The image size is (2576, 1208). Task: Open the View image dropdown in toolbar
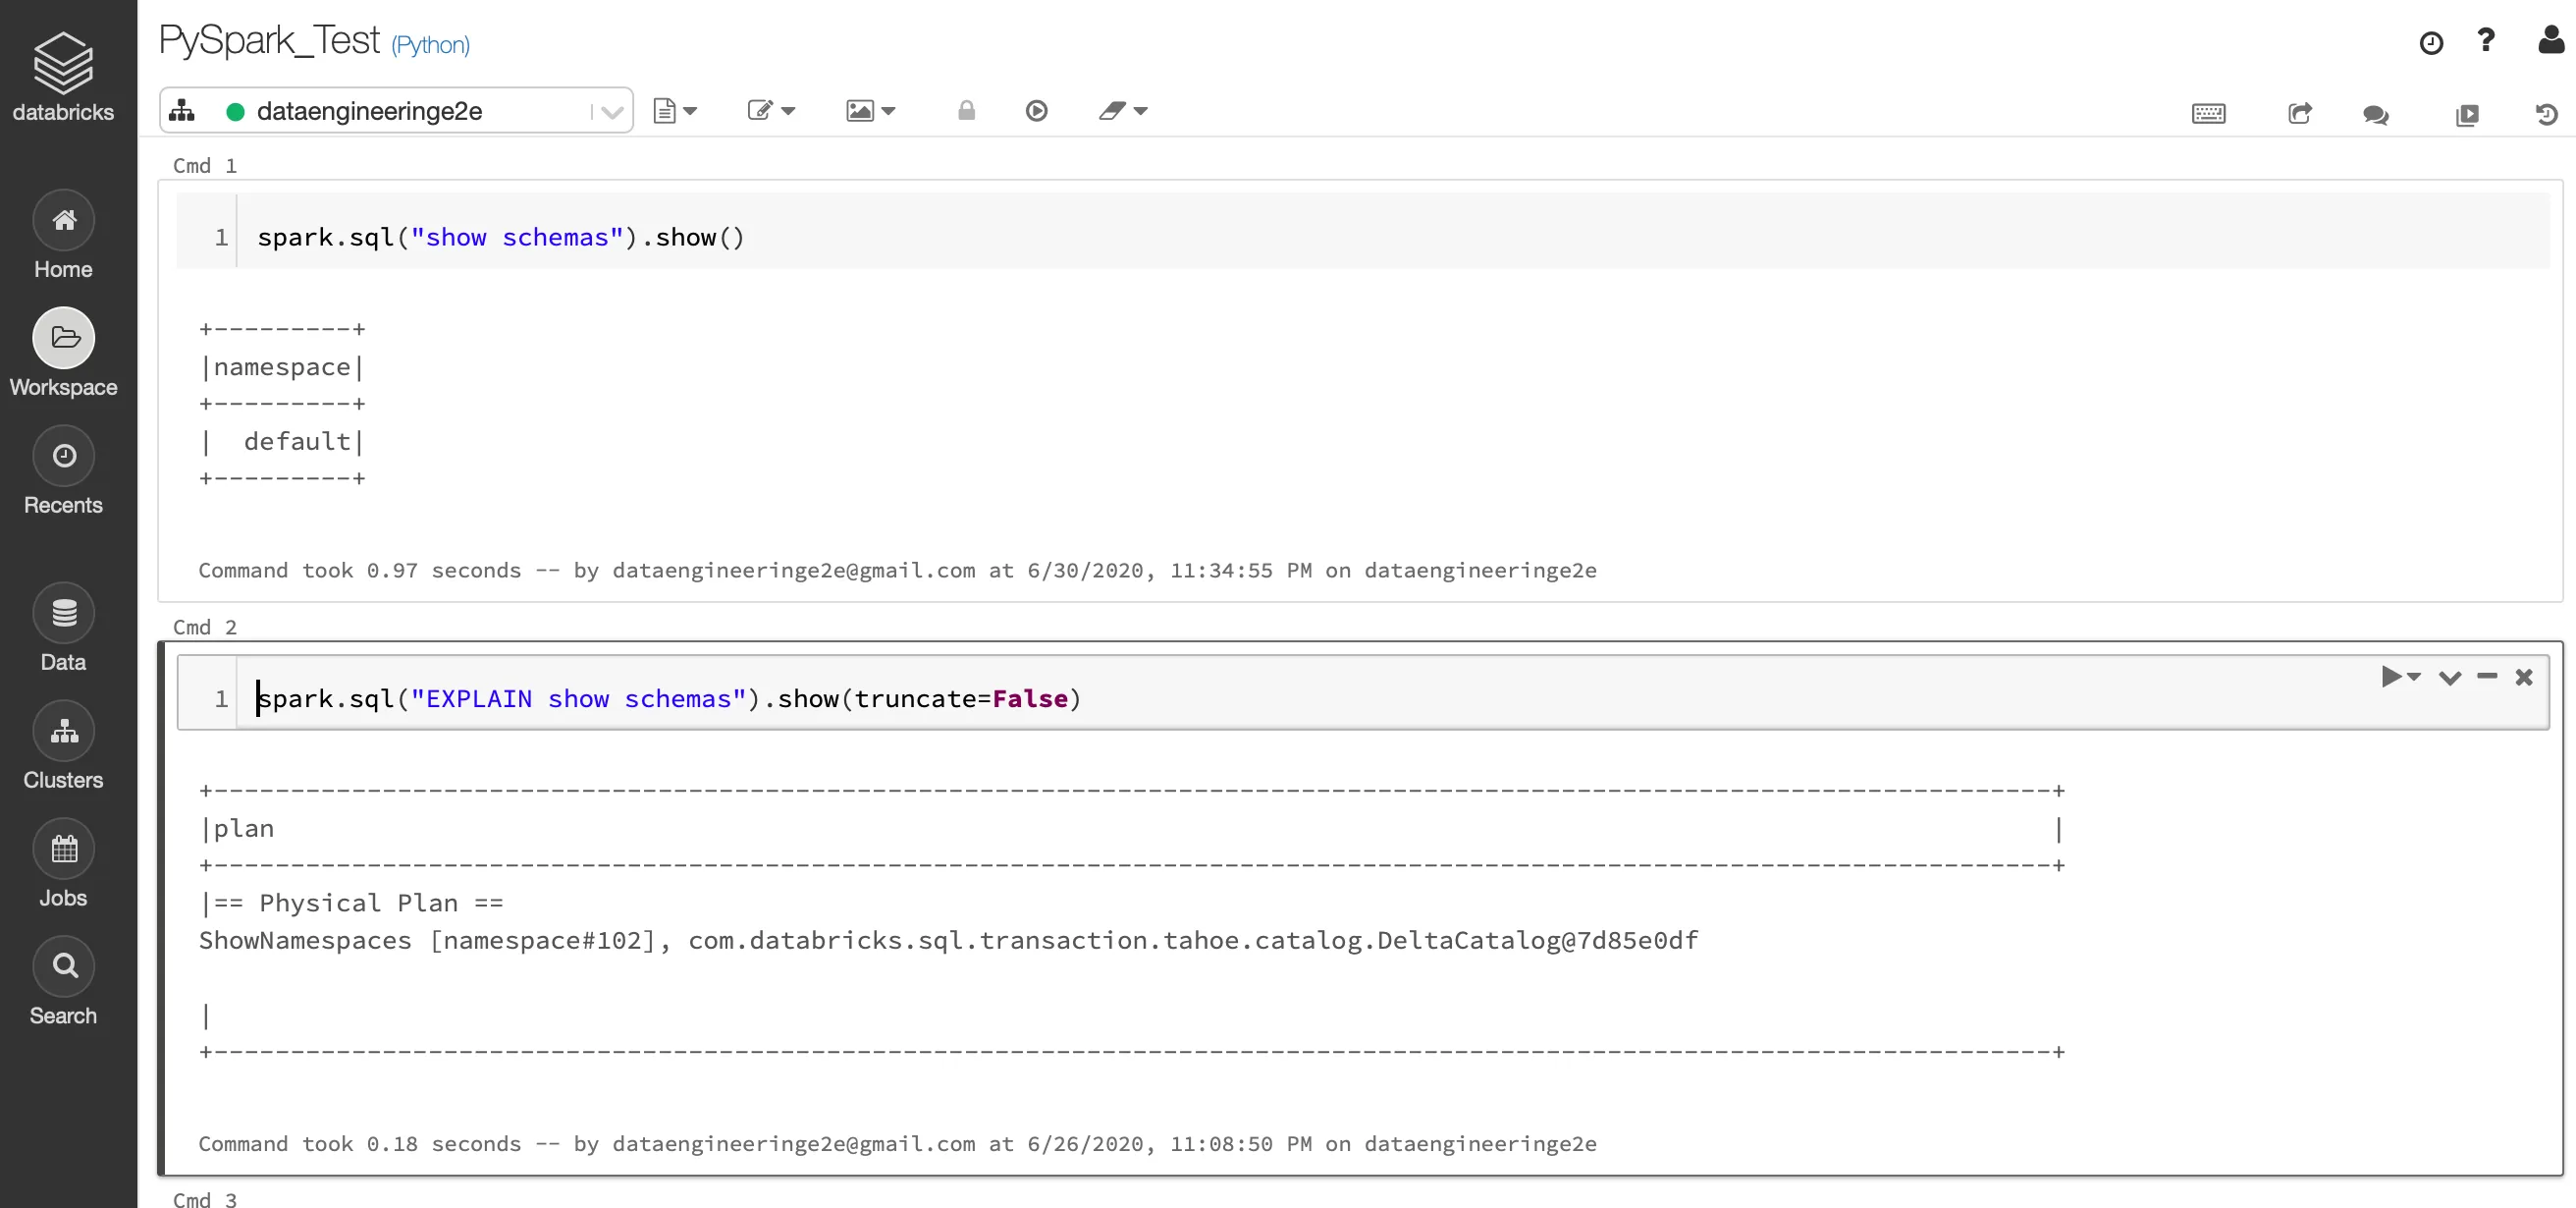[870, 110]
